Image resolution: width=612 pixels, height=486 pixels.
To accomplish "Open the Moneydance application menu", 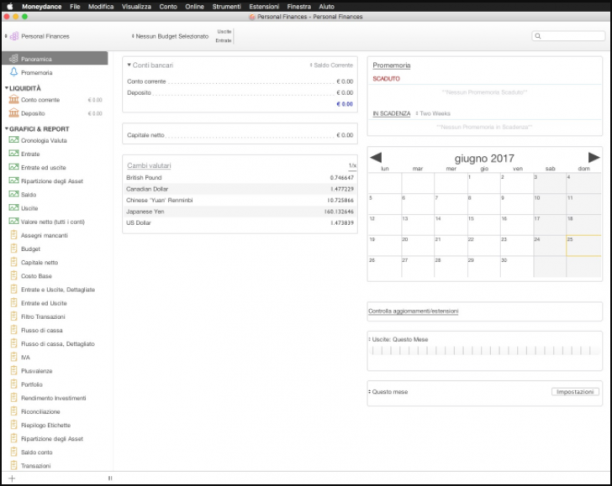I will 41,6.
